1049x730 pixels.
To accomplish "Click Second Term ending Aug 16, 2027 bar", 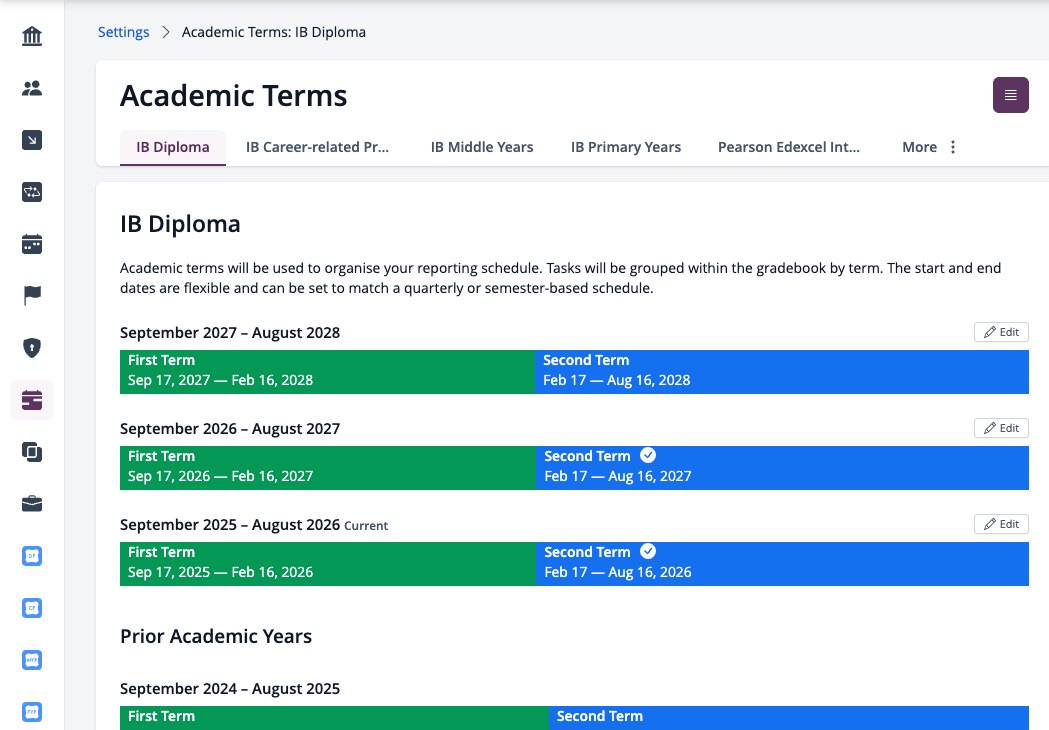I will [782, 468].
